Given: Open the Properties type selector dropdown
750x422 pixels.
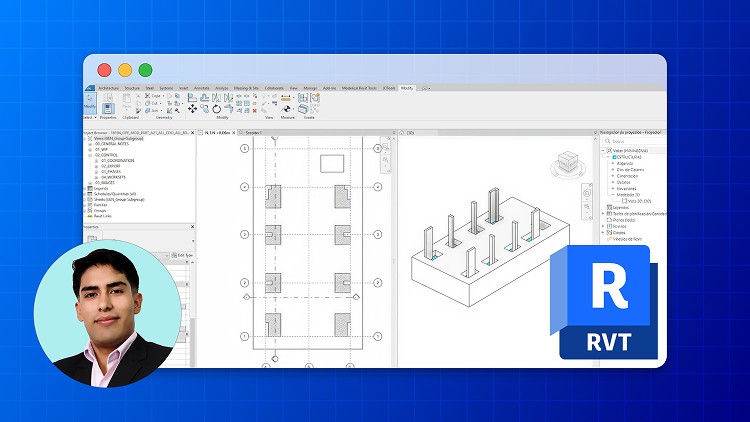Looking at the screenshot, I should (x=193, y=241).
